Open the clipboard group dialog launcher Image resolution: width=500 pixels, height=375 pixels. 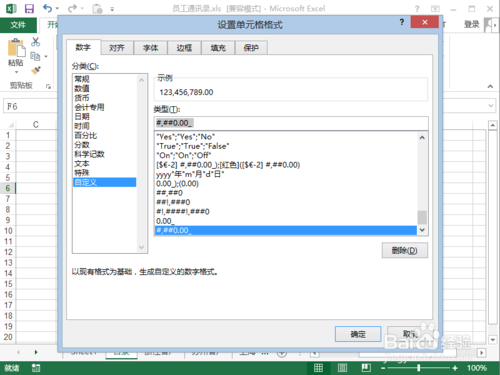tap(48, 86)
